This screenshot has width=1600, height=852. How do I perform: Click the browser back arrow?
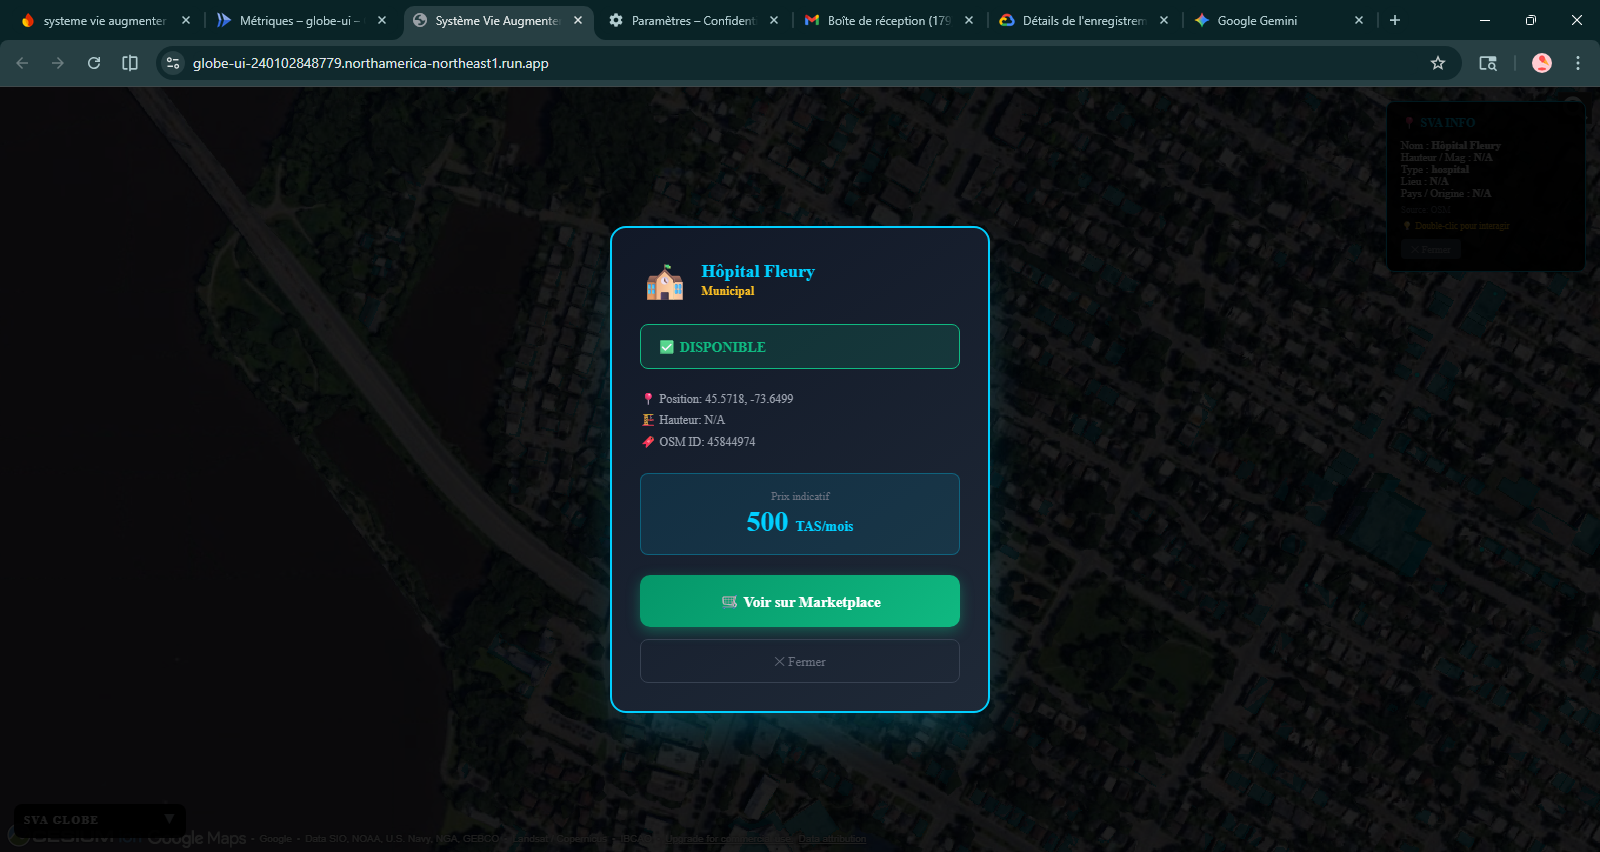click(22, 63)
